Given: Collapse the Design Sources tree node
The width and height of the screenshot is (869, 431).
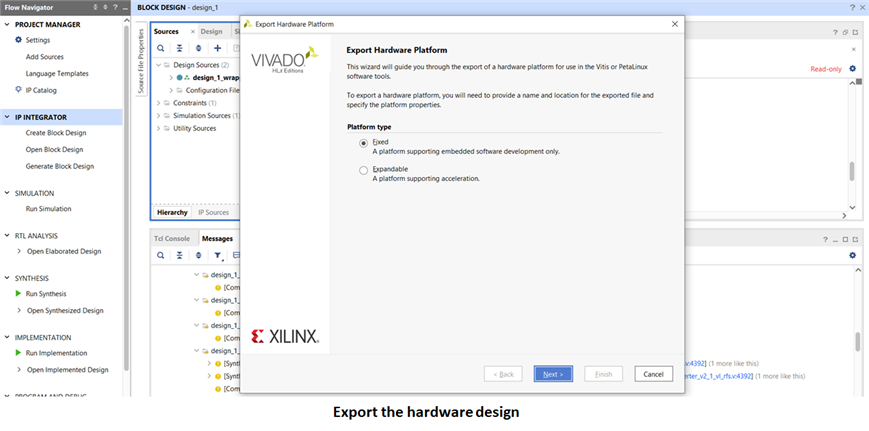Looking at the screenshot, I should point(159,65).
